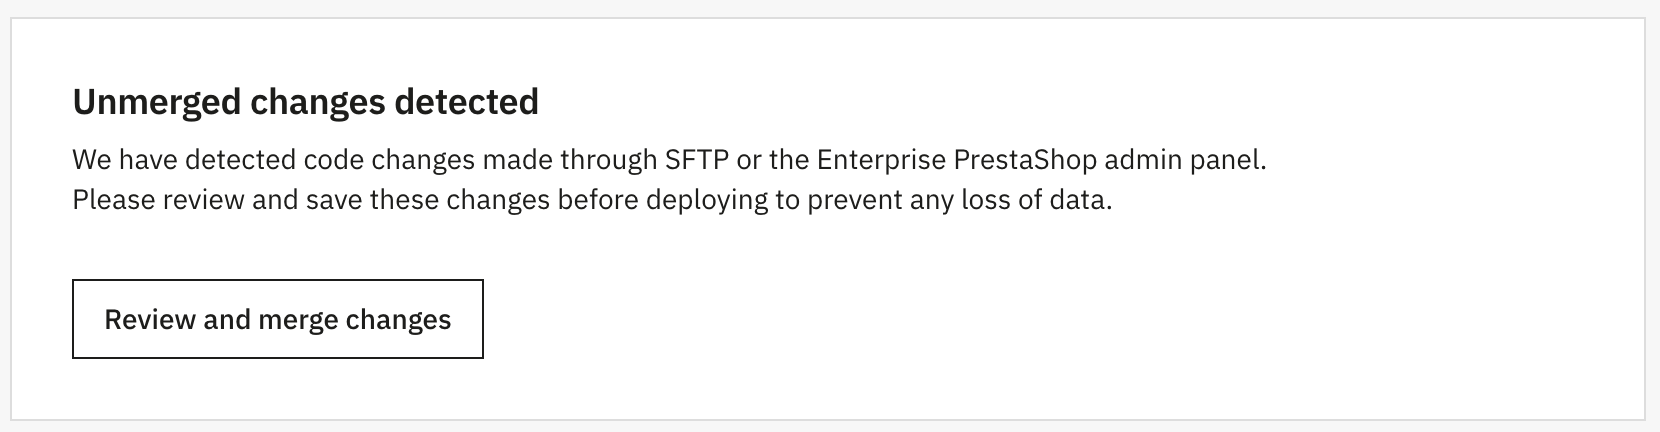Click the Unmerged changes detected heading
Screen dimensions: 1660x432
point(305,101)
